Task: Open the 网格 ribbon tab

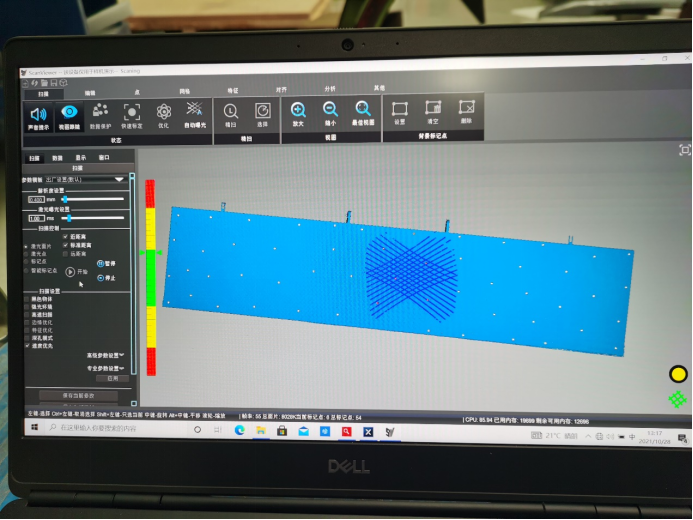Action: [184, 91]
